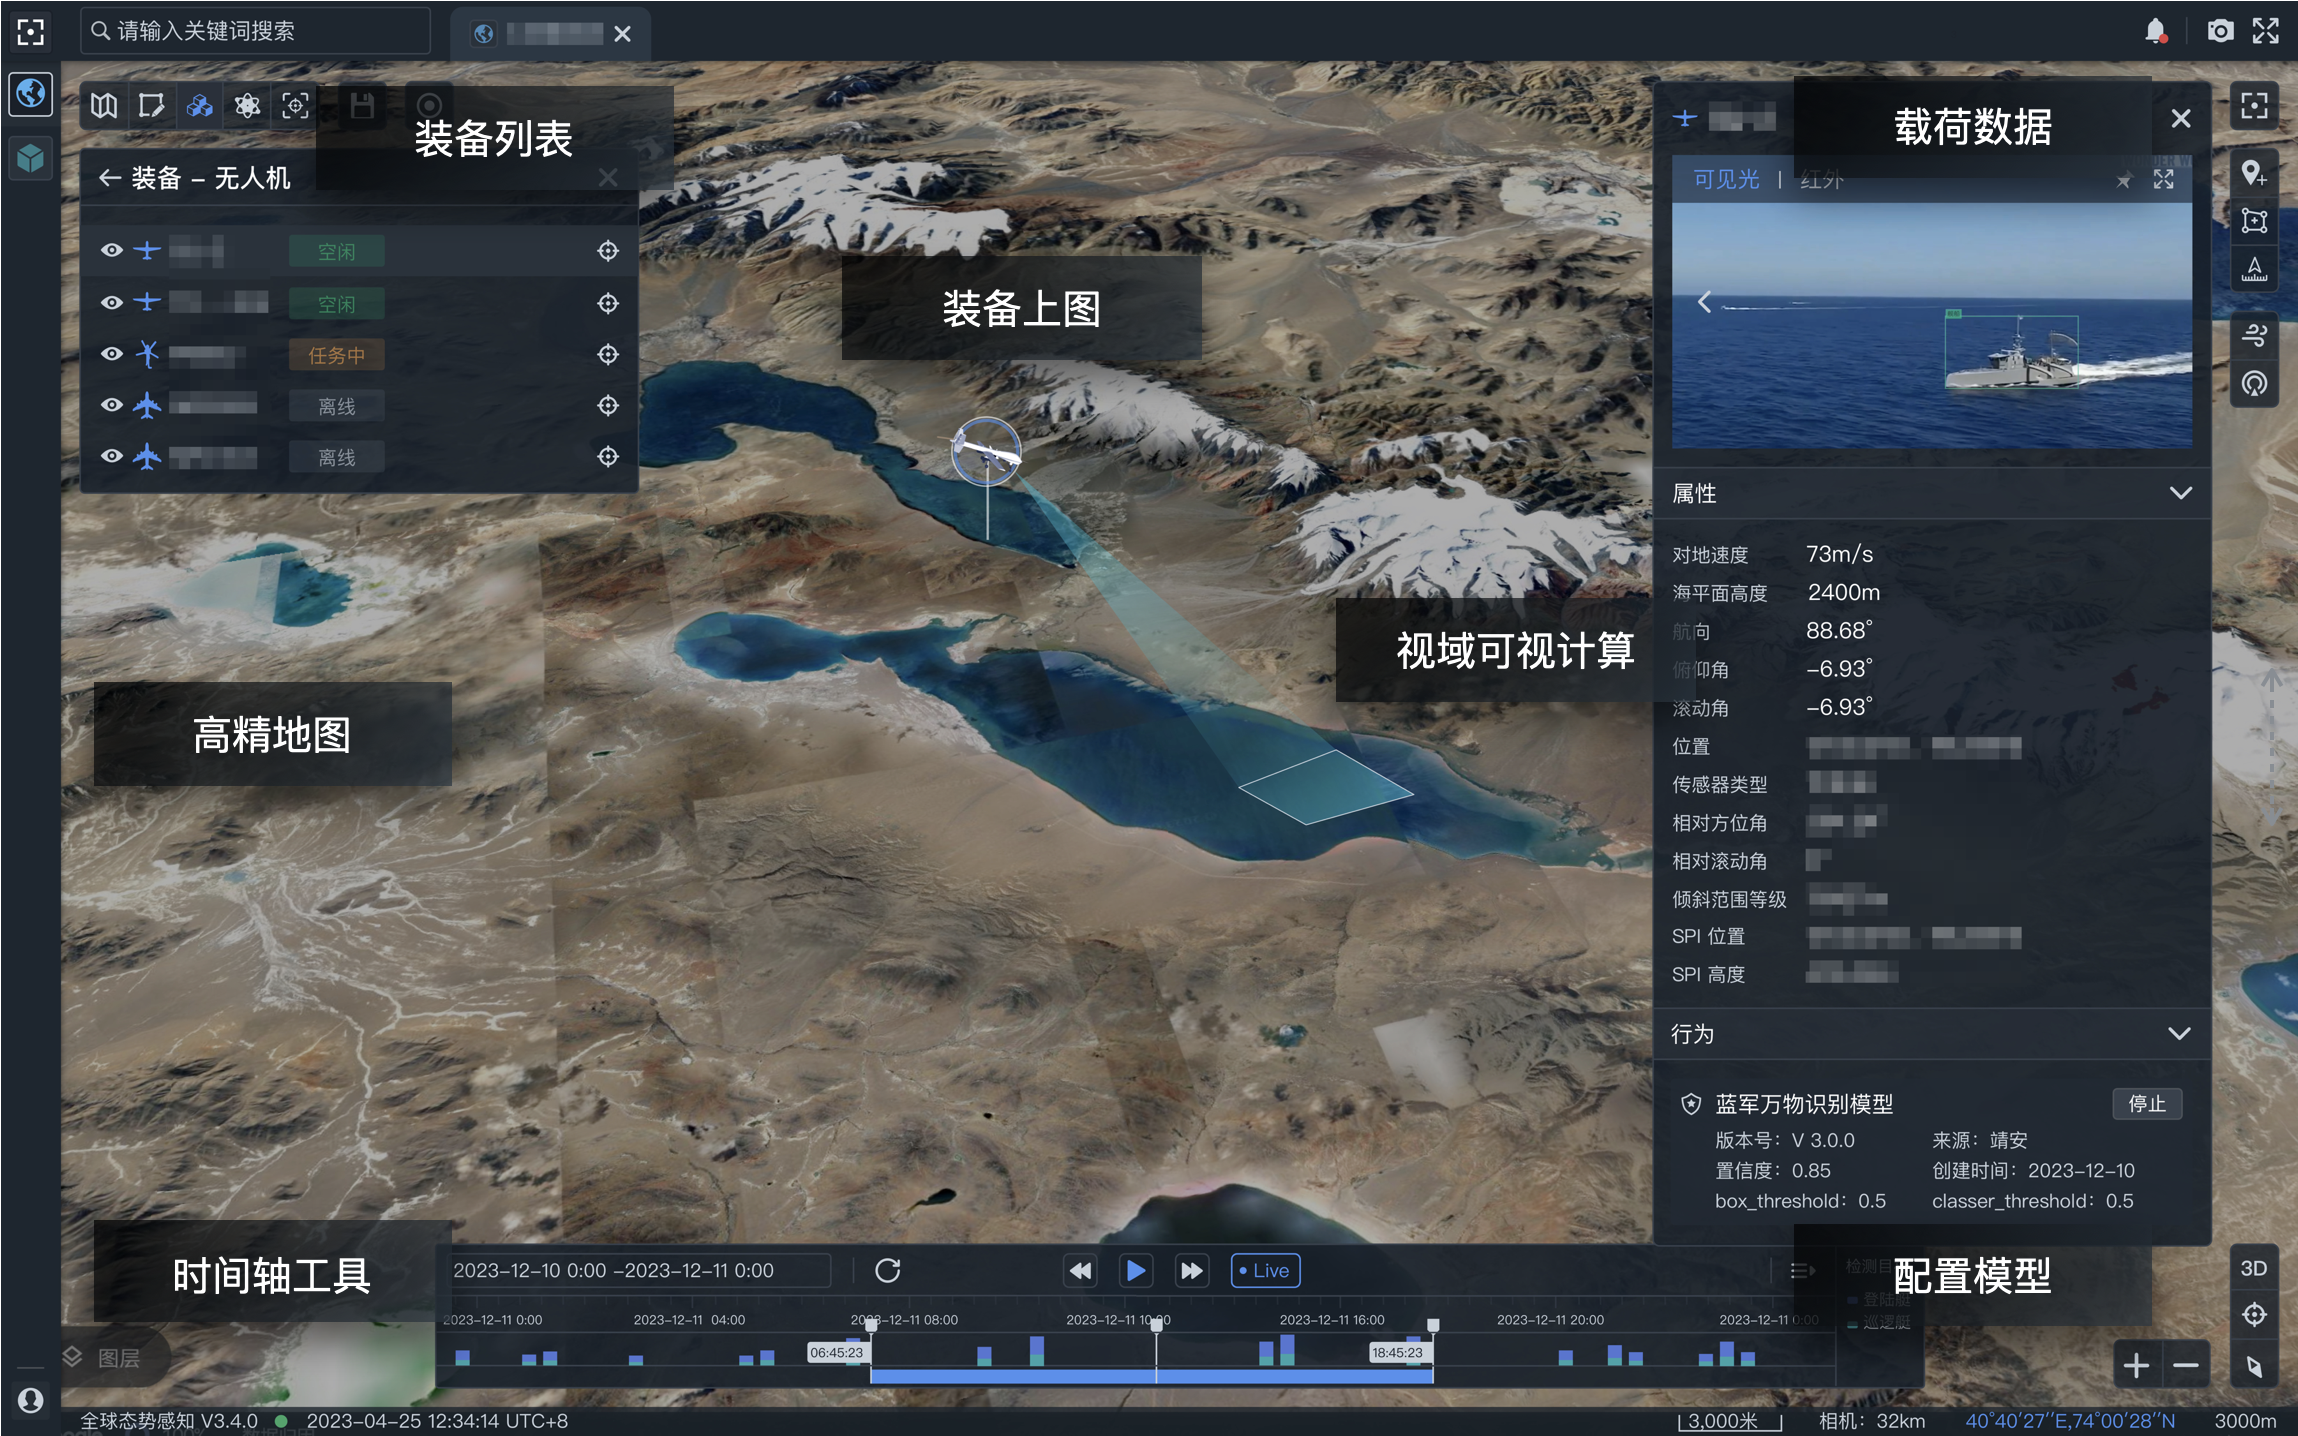The image size is (2298, 1436).
Task: Select the map tool in the top toolbar
Action: point(103,104)
